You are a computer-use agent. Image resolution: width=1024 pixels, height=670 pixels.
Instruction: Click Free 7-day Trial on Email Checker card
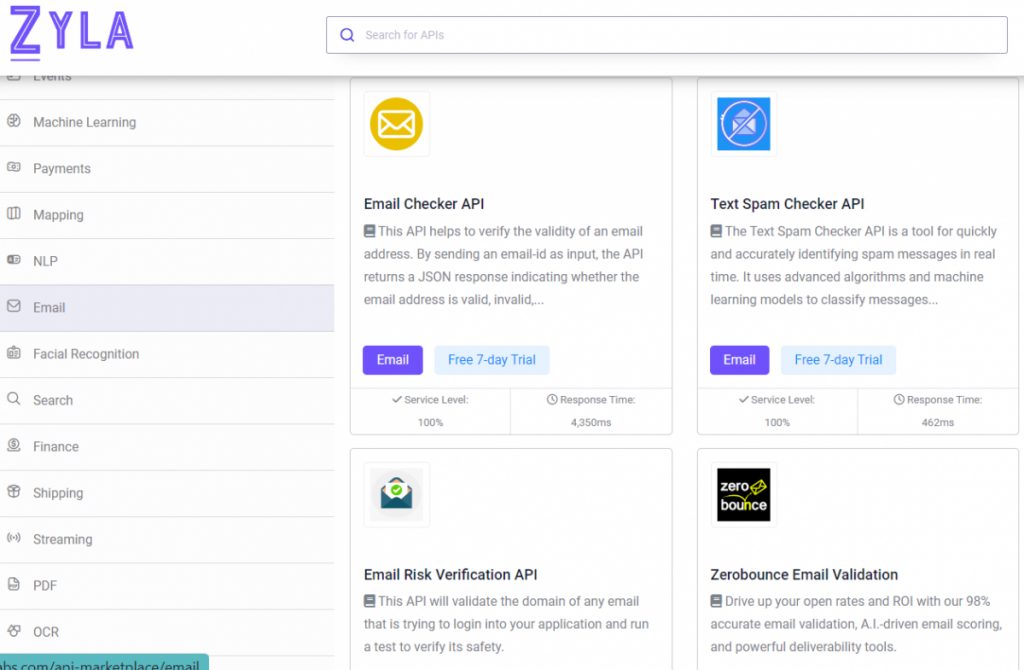[x=492, y=360]
